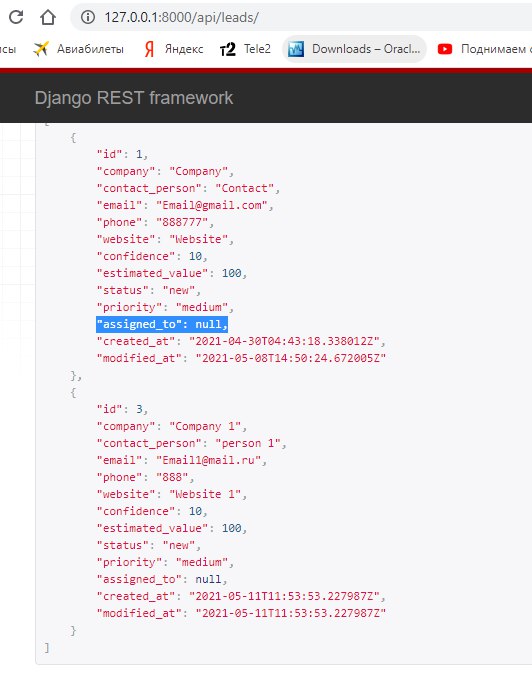The image size is (532, 674).
Task: Click the "website": "Website 1" line
Action: point(172,494)
